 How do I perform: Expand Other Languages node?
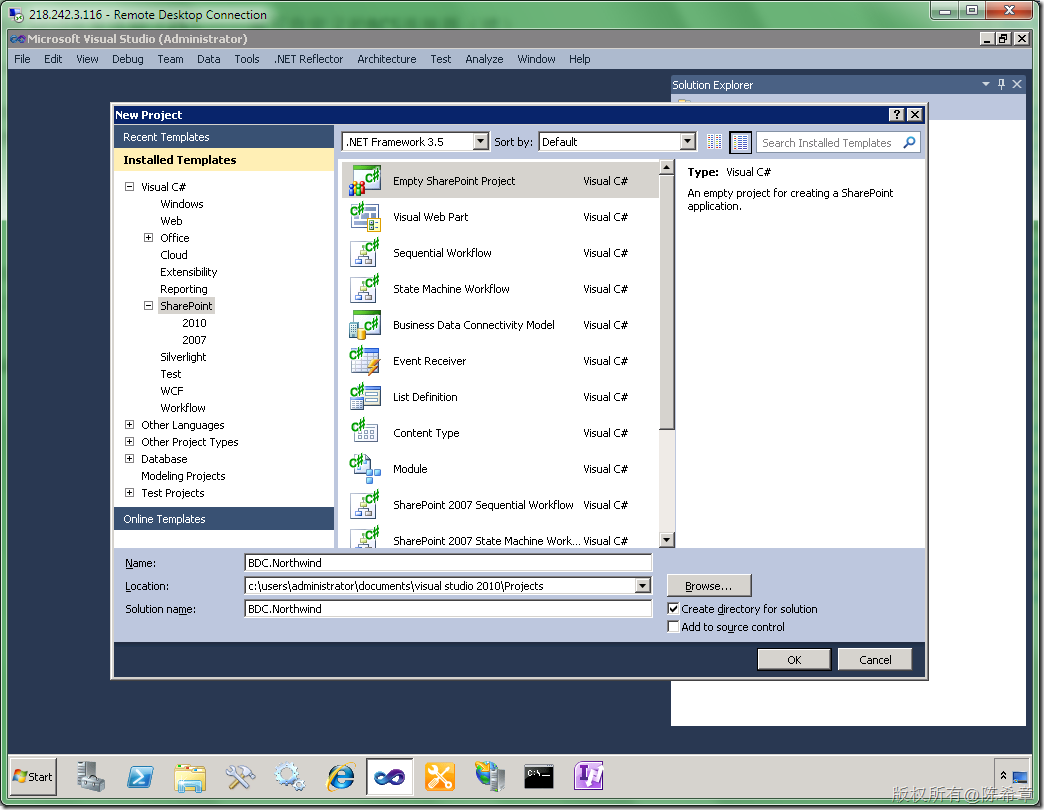click(129, 425)
